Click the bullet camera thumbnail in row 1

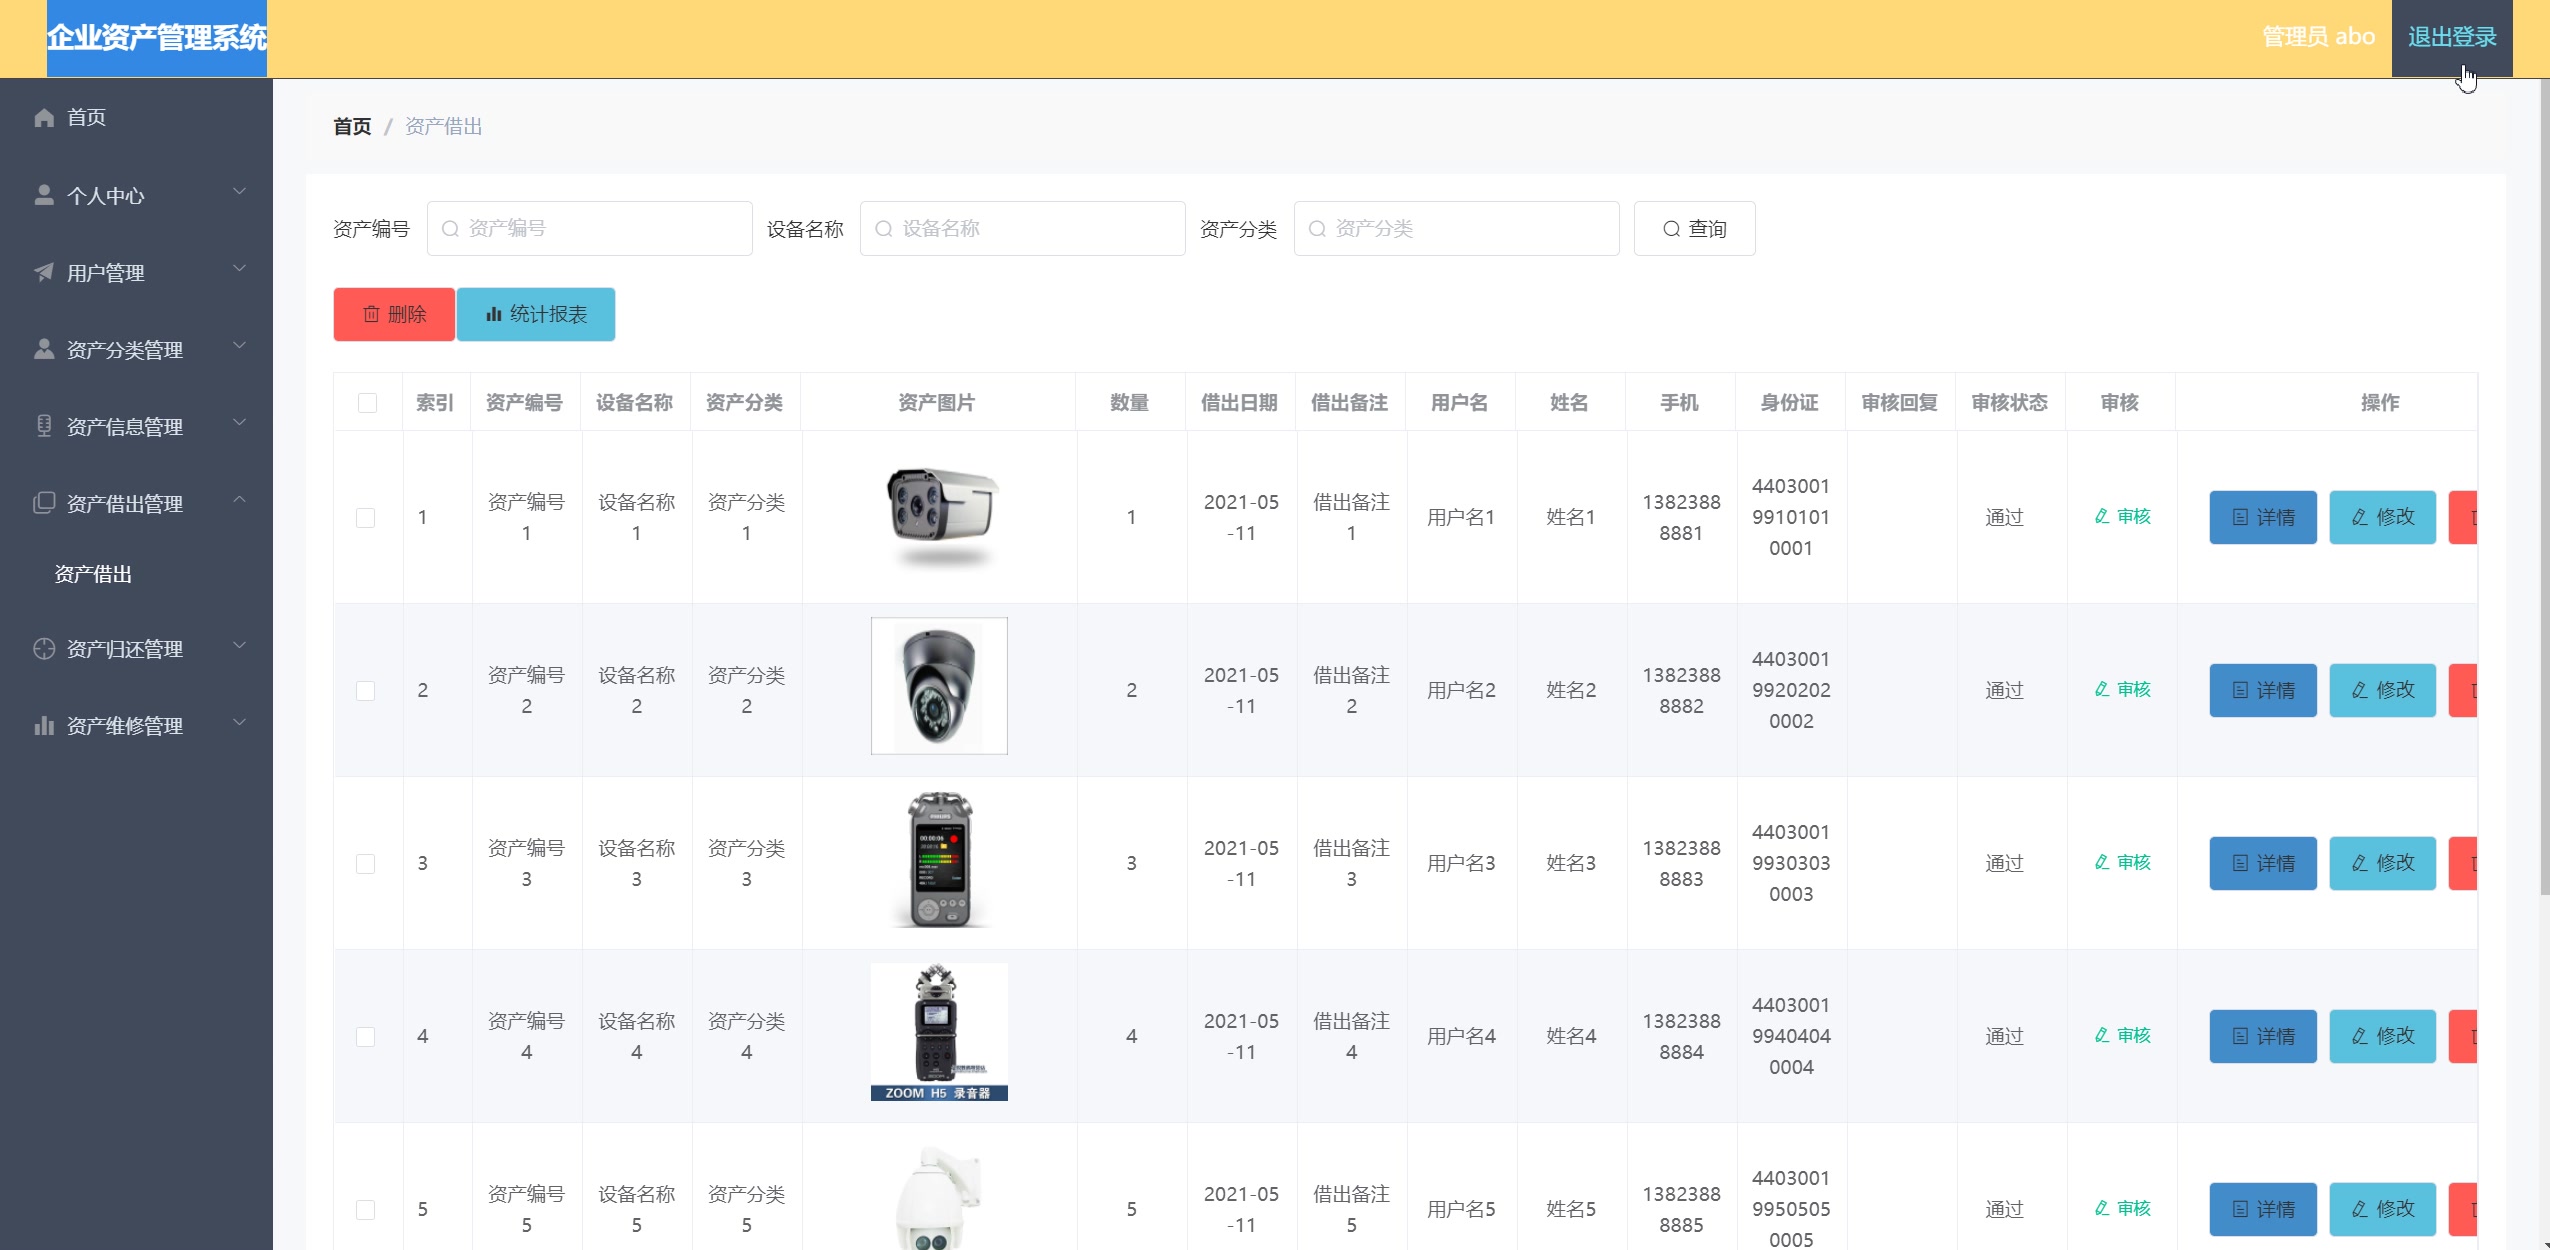(942, 517)
